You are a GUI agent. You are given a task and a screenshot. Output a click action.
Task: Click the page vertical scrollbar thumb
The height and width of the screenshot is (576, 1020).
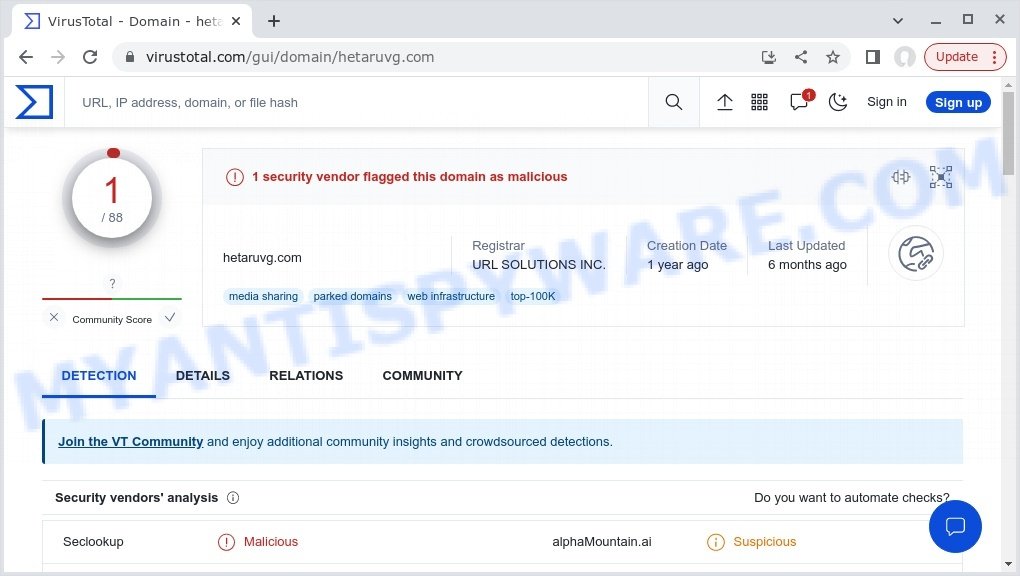tap(1008, 133)
